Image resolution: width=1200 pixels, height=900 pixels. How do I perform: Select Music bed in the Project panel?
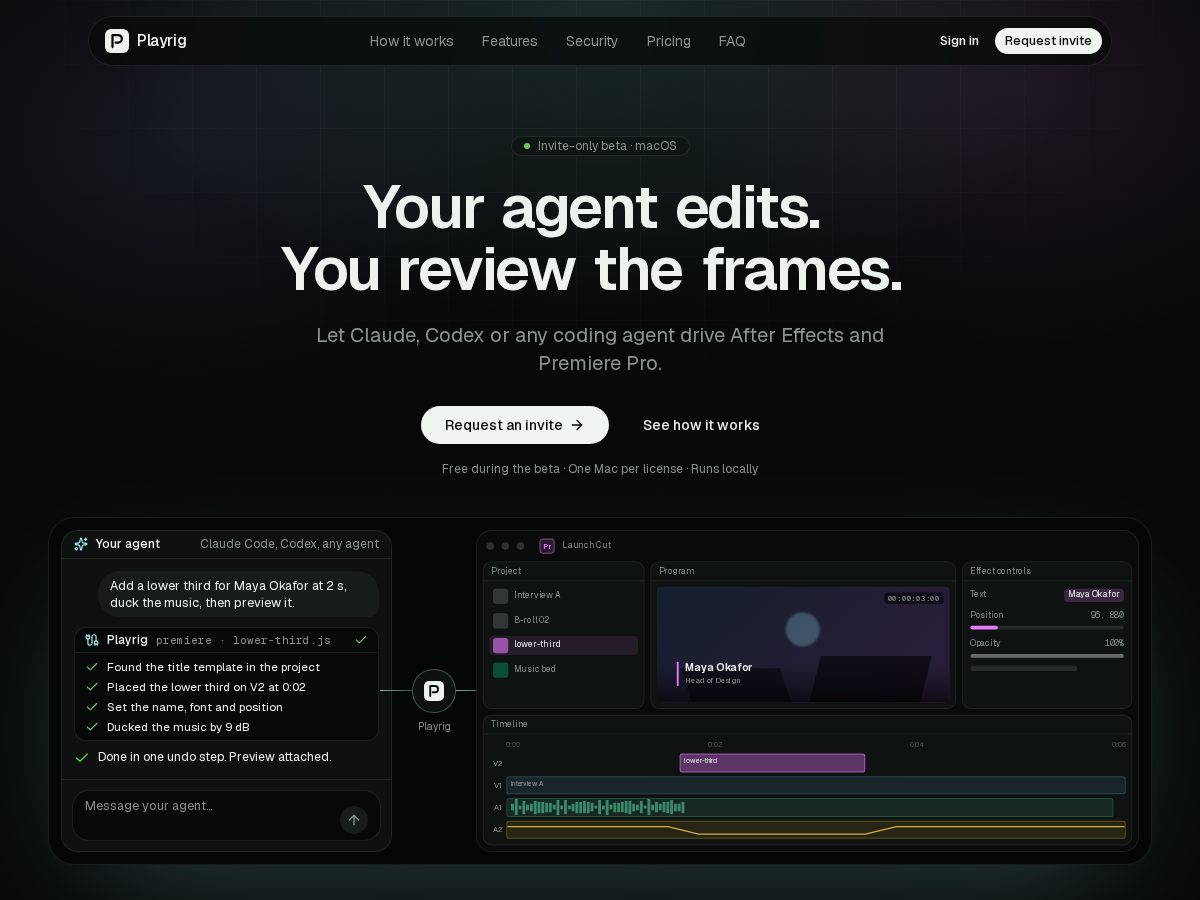tap(563, 669)
